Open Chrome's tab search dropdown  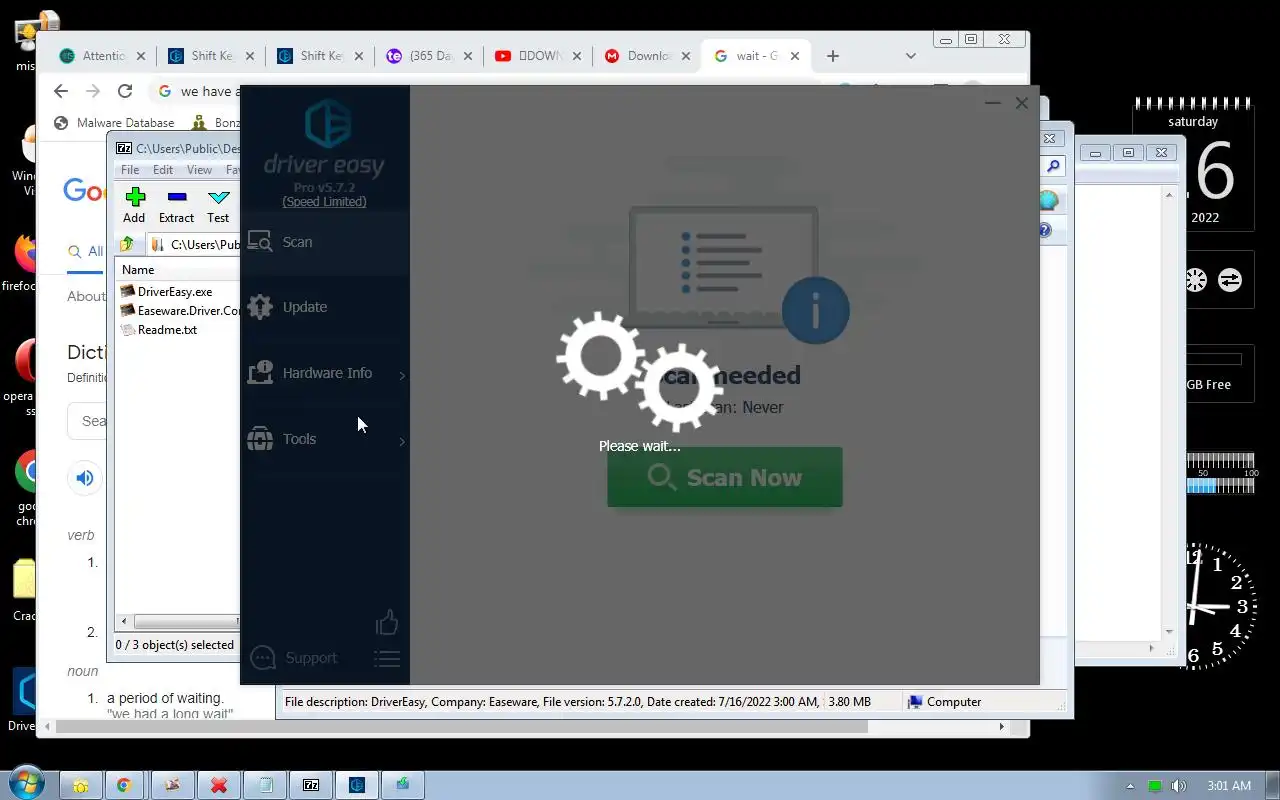click(x=910, y=56)
